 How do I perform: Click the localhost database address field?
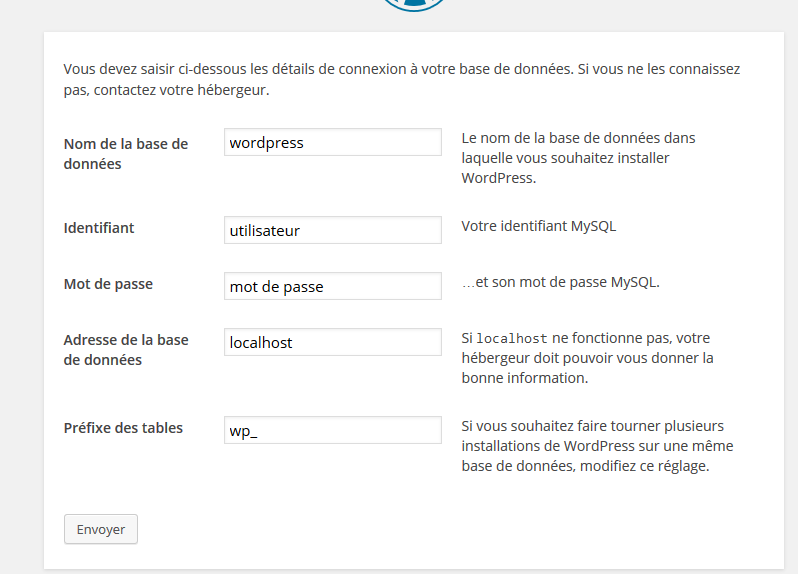[x=333, y=342]
